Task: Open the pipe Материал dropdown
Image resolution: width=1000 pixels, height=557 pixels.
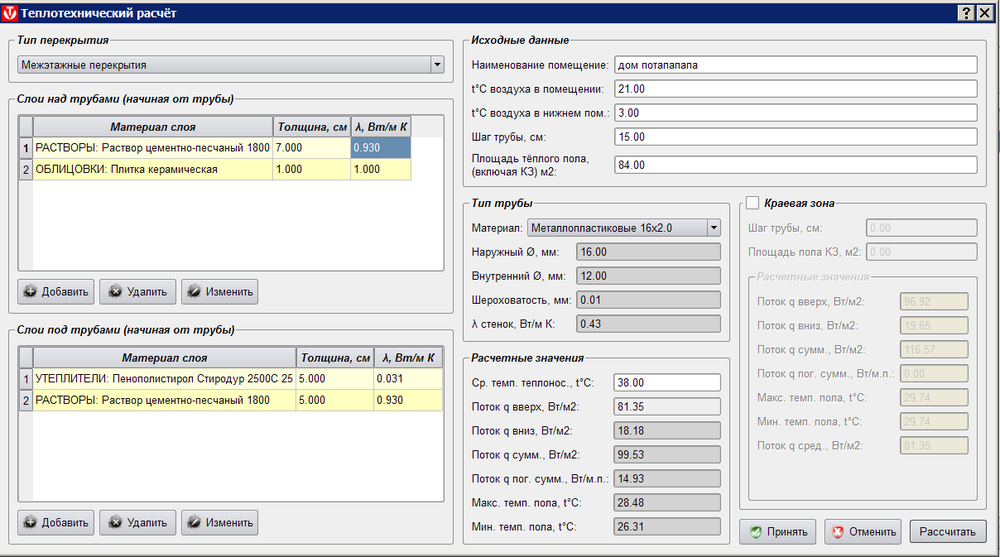Action: (712, 228)
